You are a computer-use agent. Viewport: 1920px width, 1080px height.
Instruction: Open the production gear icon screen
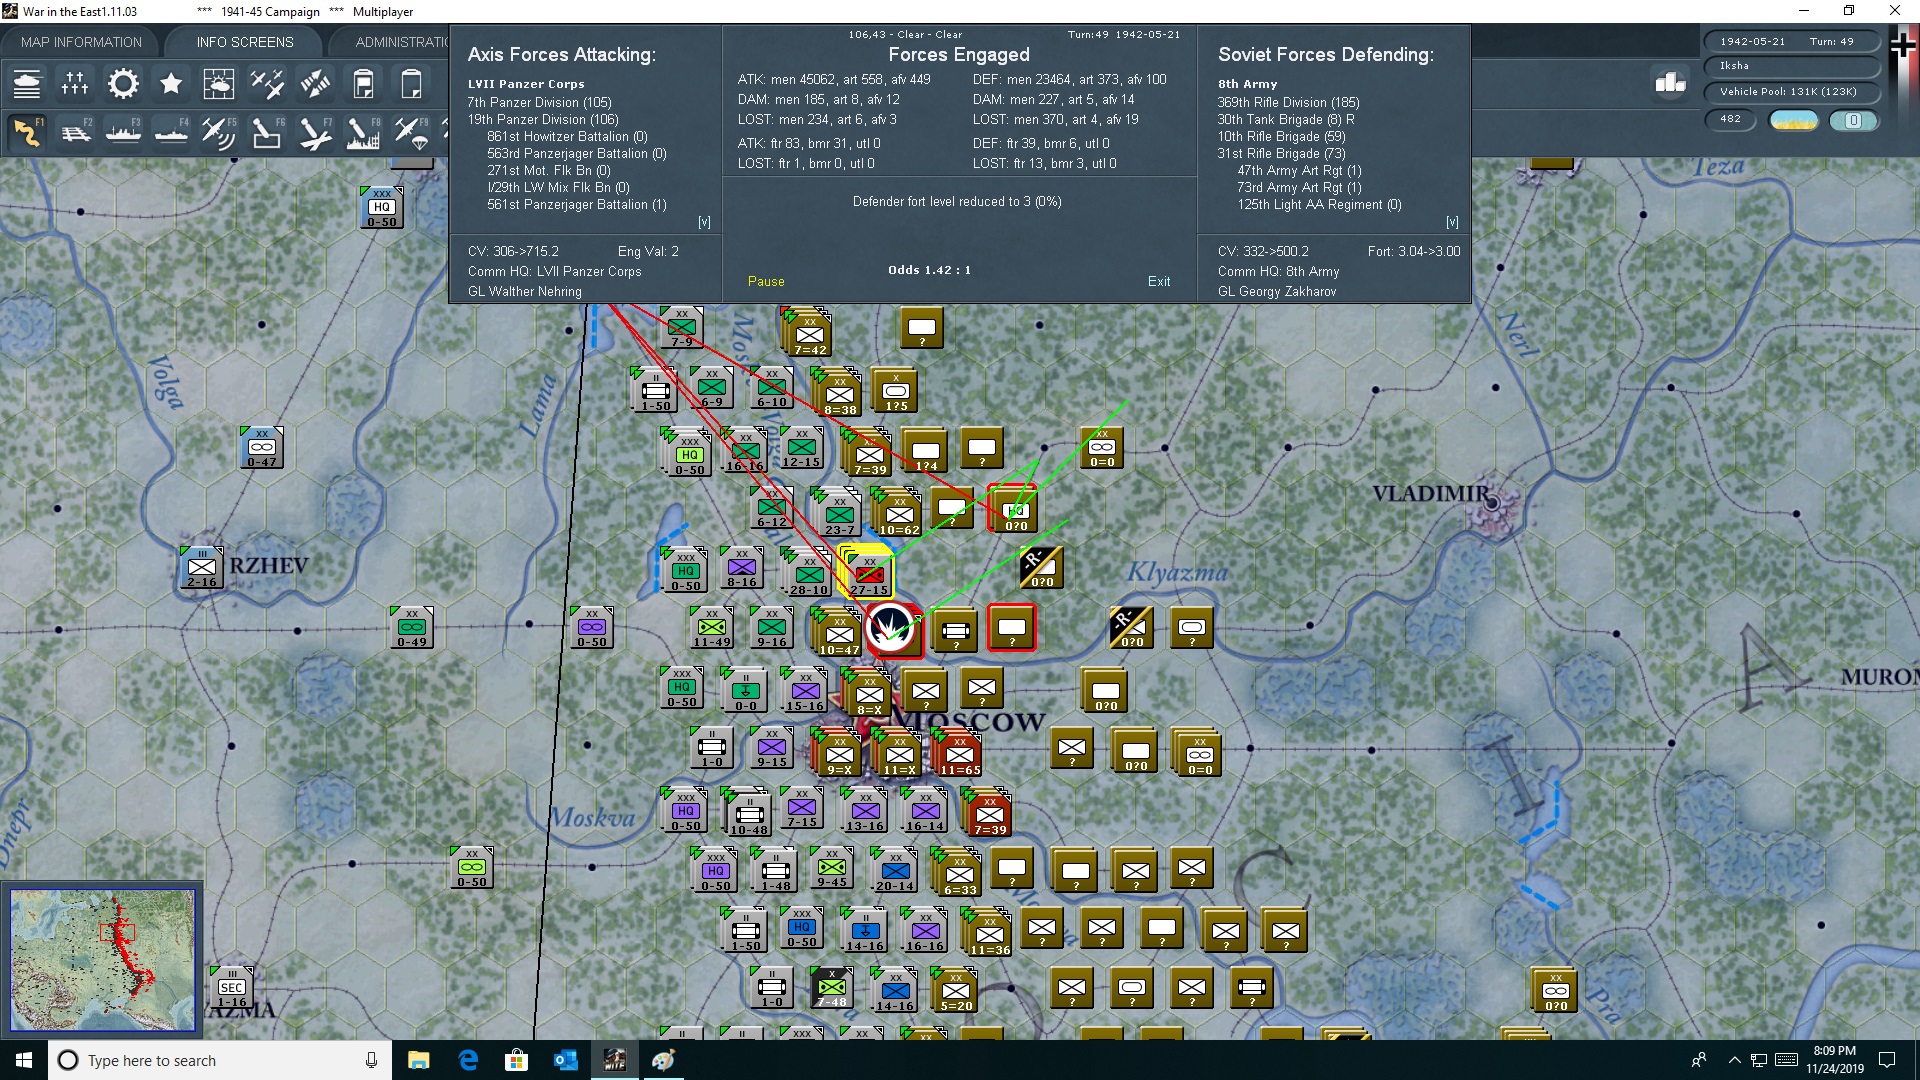123,84
